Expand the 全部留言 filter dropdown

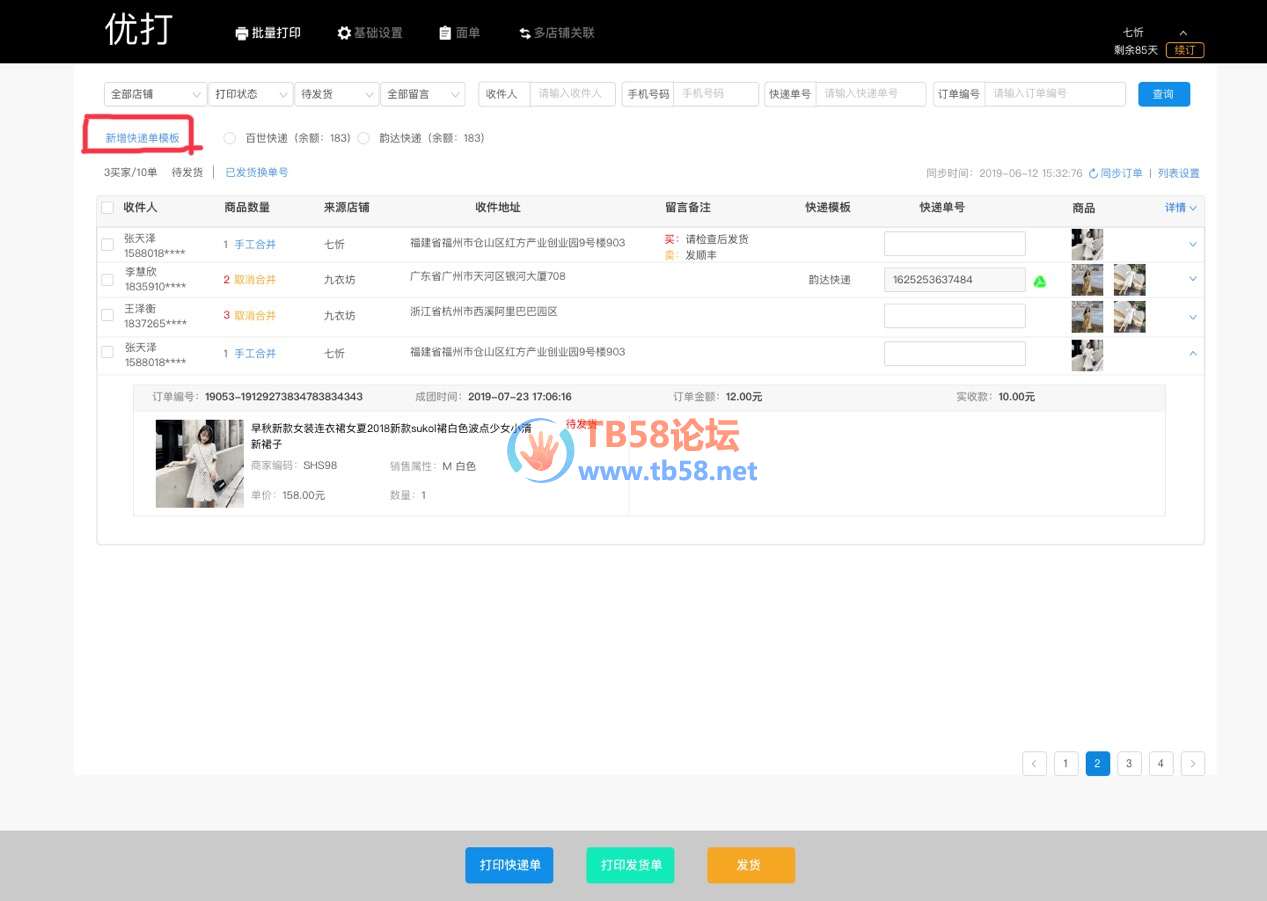point(423,94)
